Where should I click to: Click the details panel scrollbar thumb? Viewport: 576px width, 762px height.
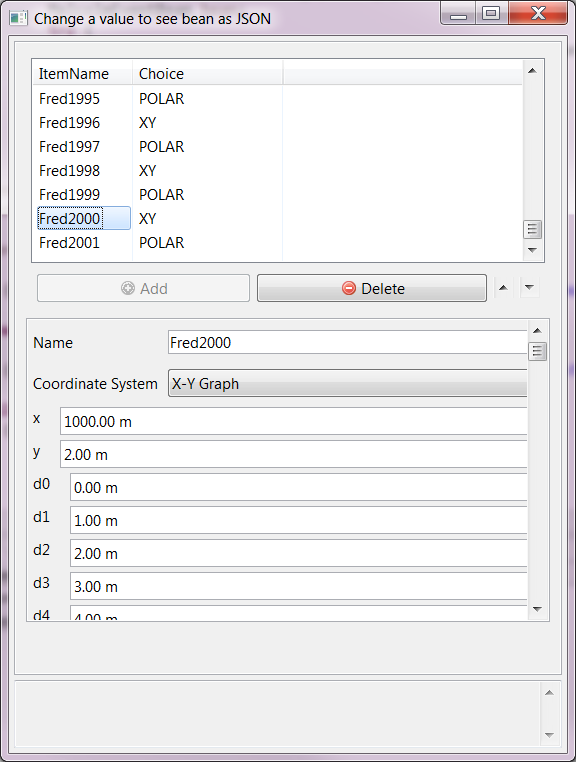point(537,351)
